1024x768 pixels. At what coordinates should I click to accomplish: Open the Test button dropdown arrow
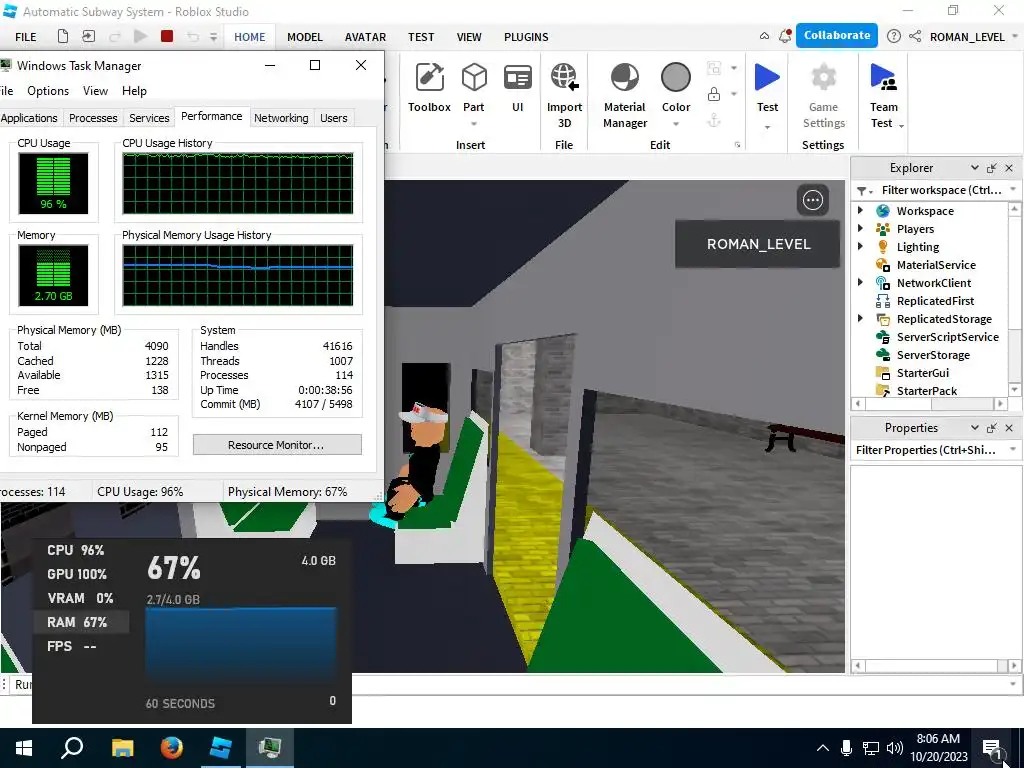coord(767,127)
